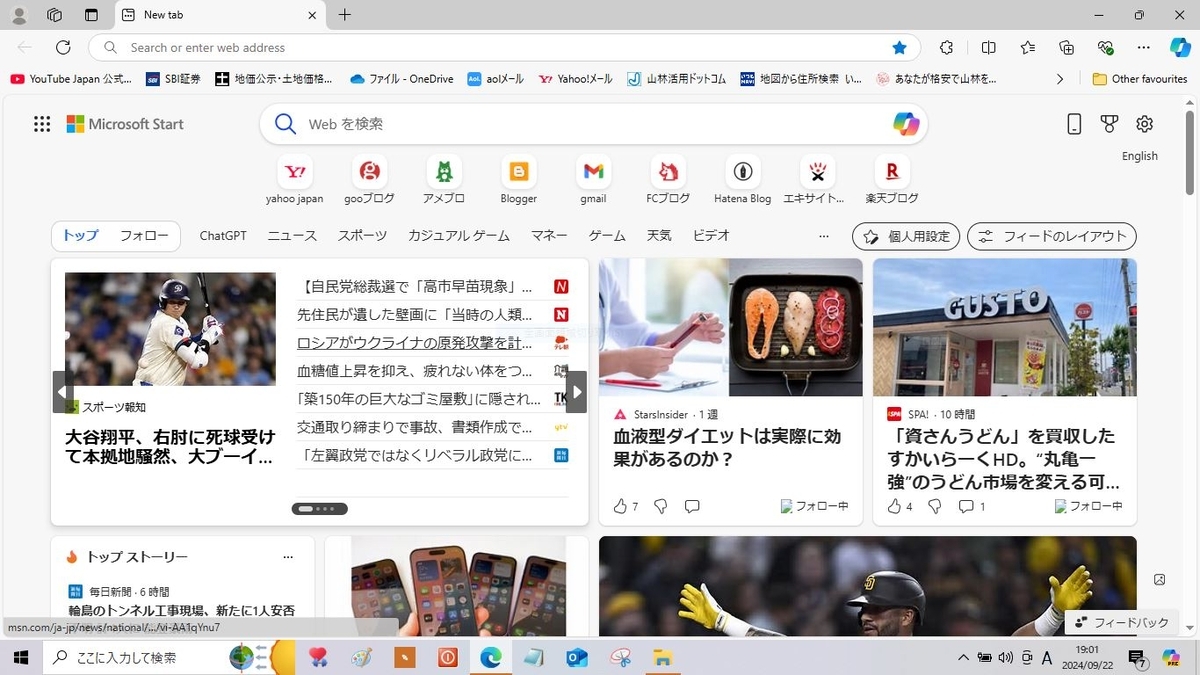Click 個人用設定 button
1200x675 pixels.
pos(906,237)
